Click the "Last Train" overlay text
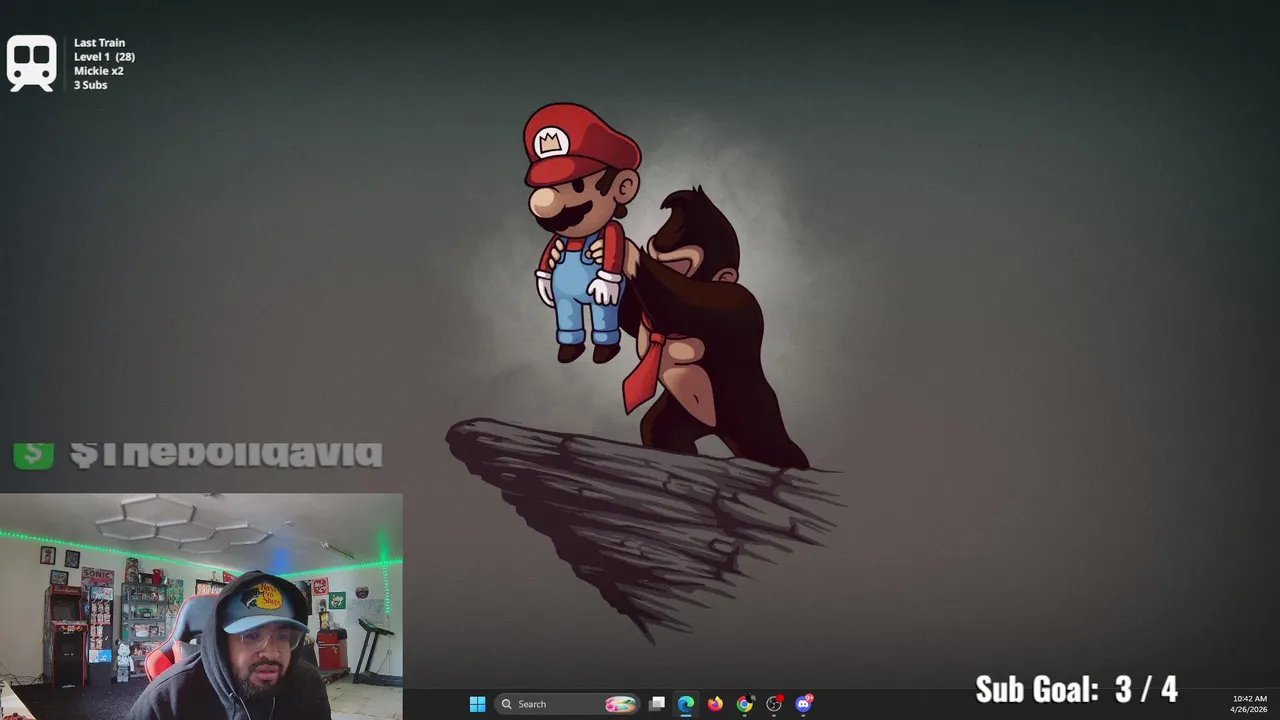1280x720 pixels. 99,43
